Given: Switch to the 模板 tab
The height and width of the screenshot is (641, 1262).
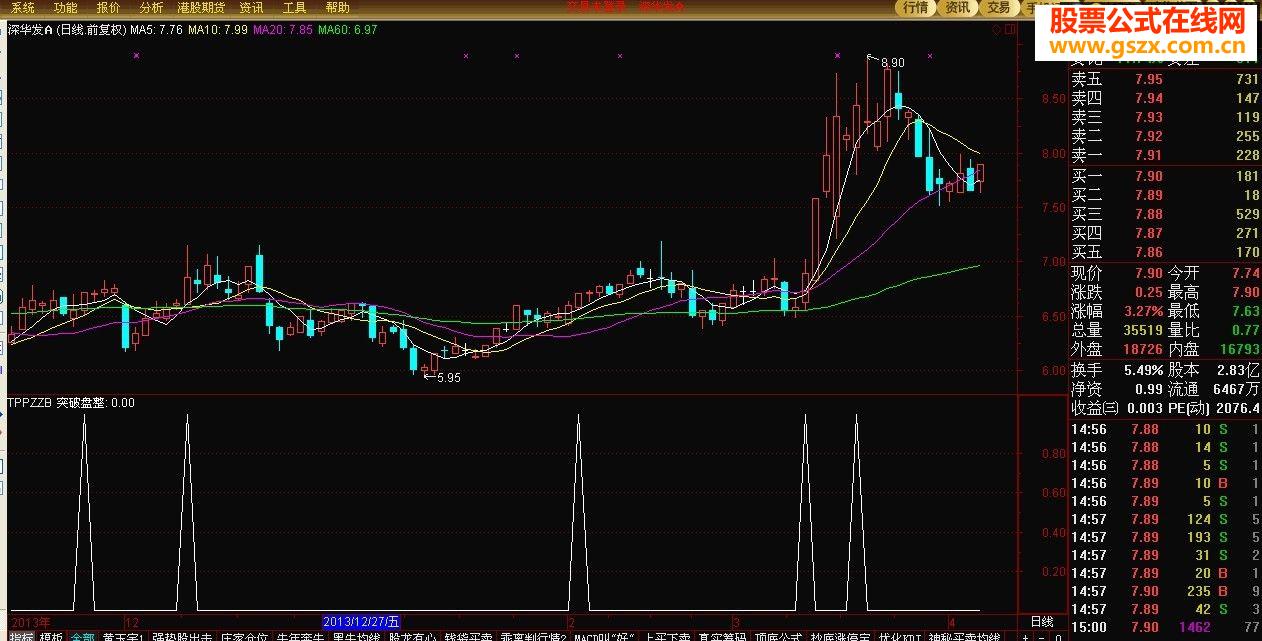Looking at the screenshot, I should (51, 636).
